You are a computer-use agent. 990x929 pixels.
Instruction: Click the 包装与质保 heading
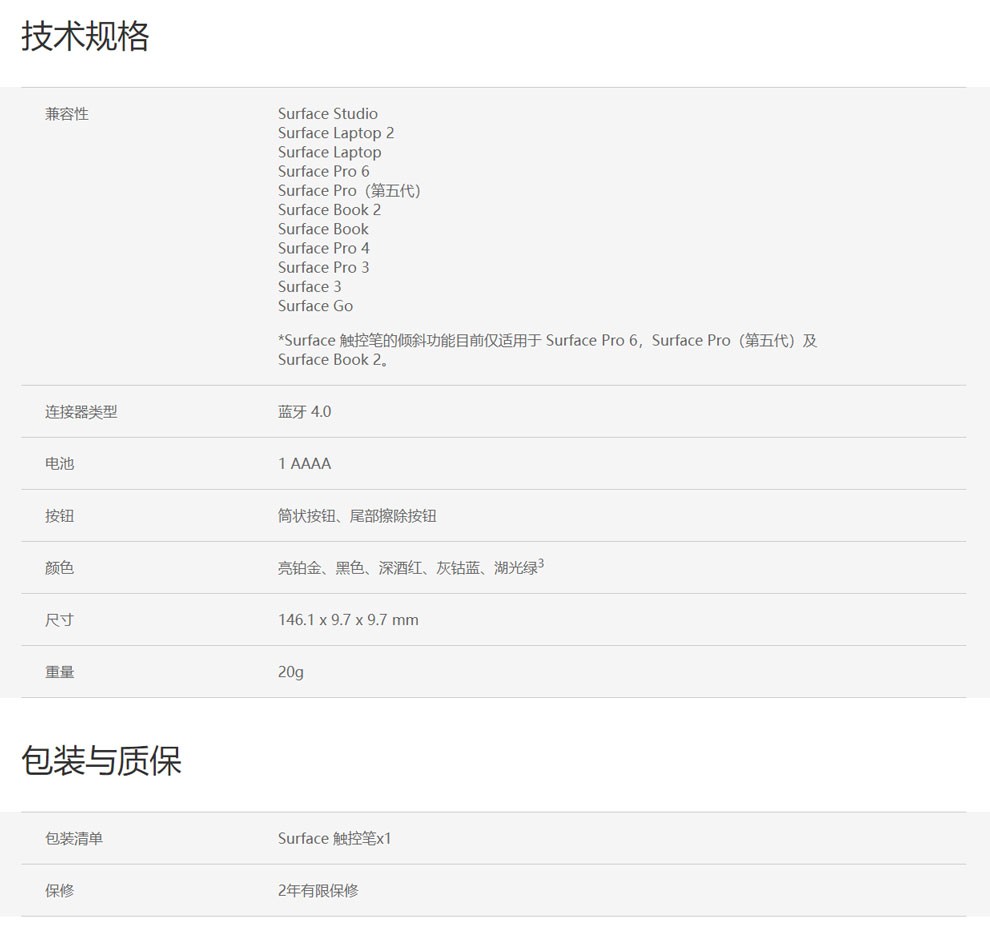click(102, 760)
